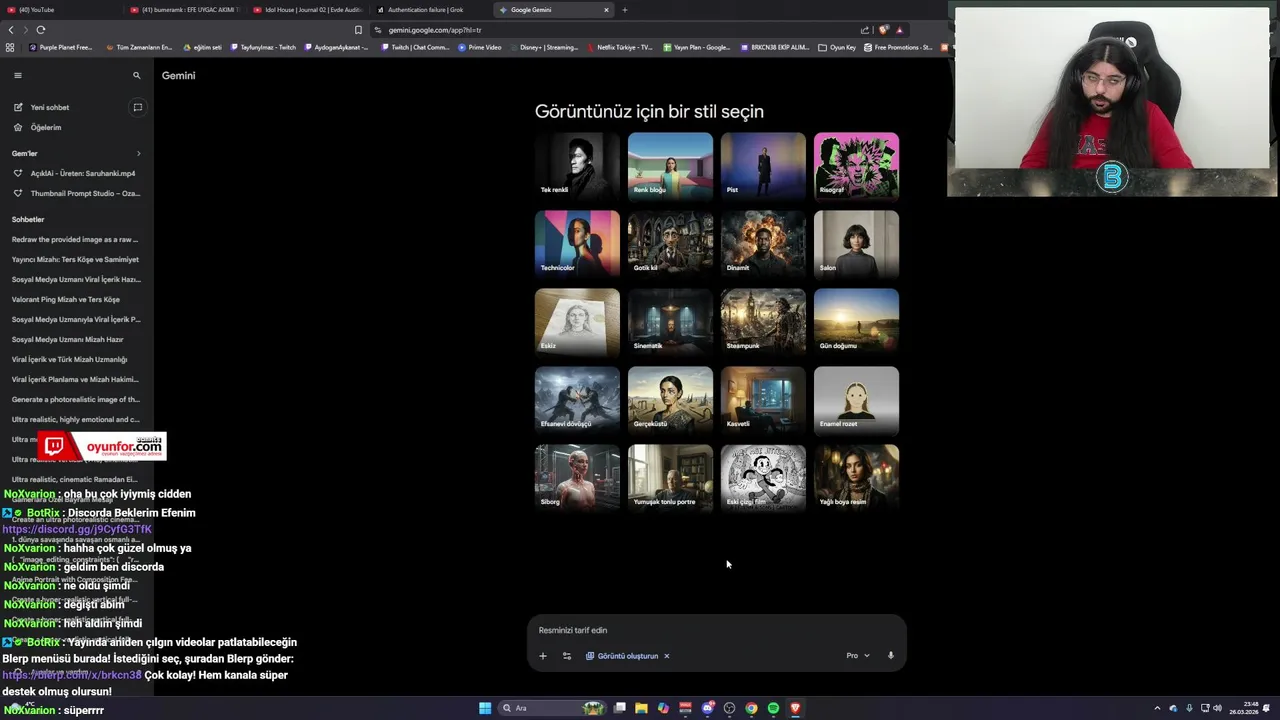Screen dimensions: 1280x720
Task: Switch to the 'bumeramk : EFE UYGAC' tab
Action: coord(186,10)
